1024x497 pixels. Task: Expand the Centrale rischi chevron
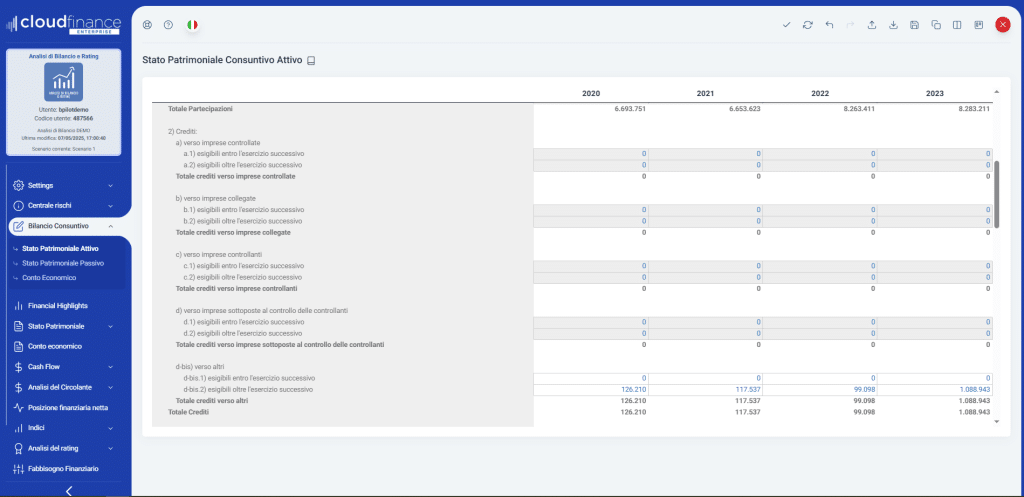coord(110,206)
